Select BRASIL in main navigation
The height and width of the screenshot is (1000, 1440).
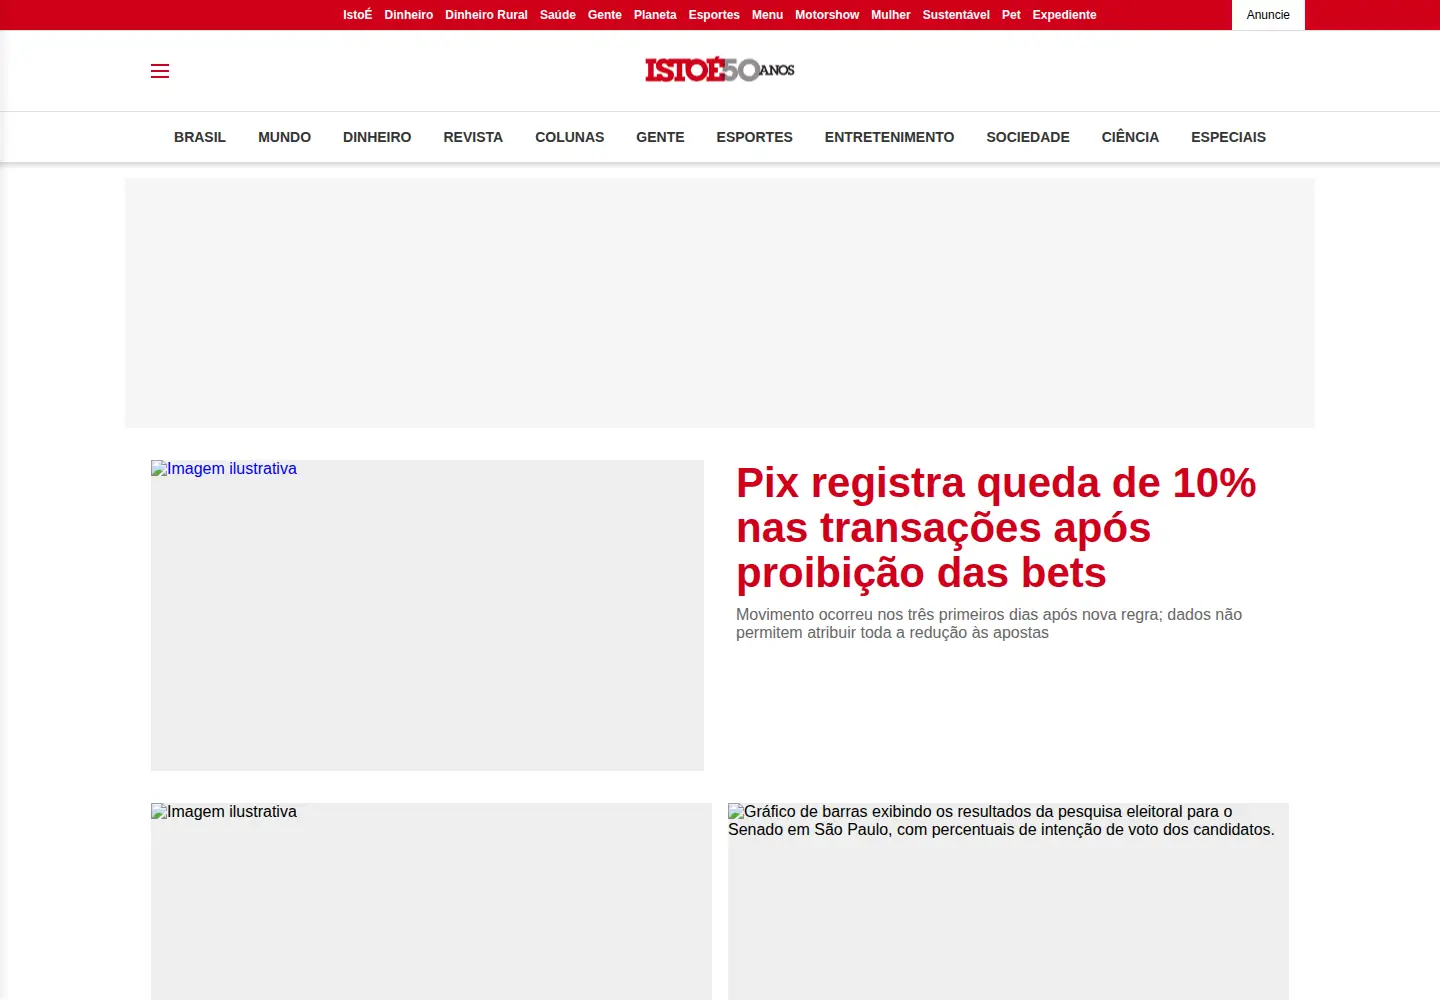(200, 137)
